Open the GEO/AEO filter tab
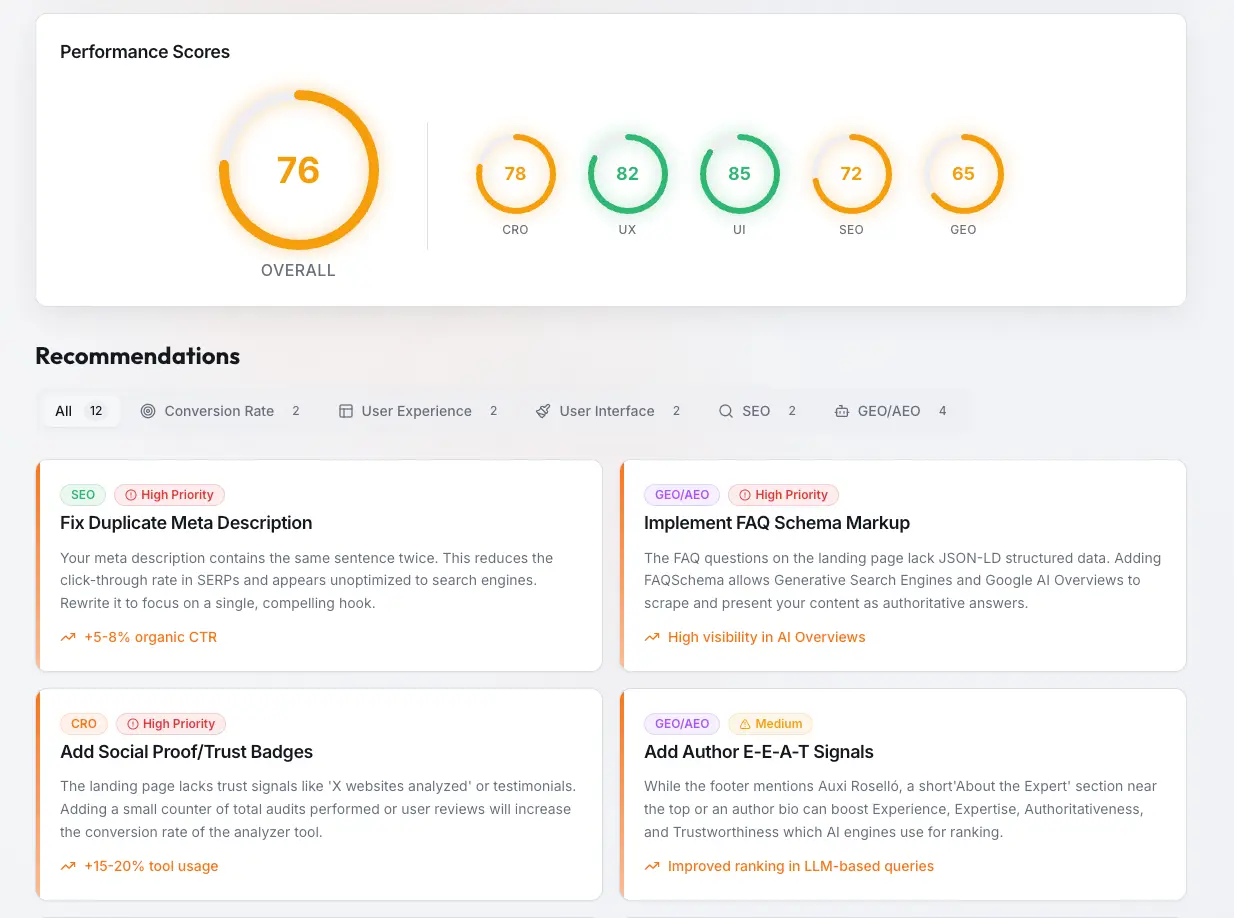Image resolution: width=1234 pixels, height=918 pixels. [889, 411]
